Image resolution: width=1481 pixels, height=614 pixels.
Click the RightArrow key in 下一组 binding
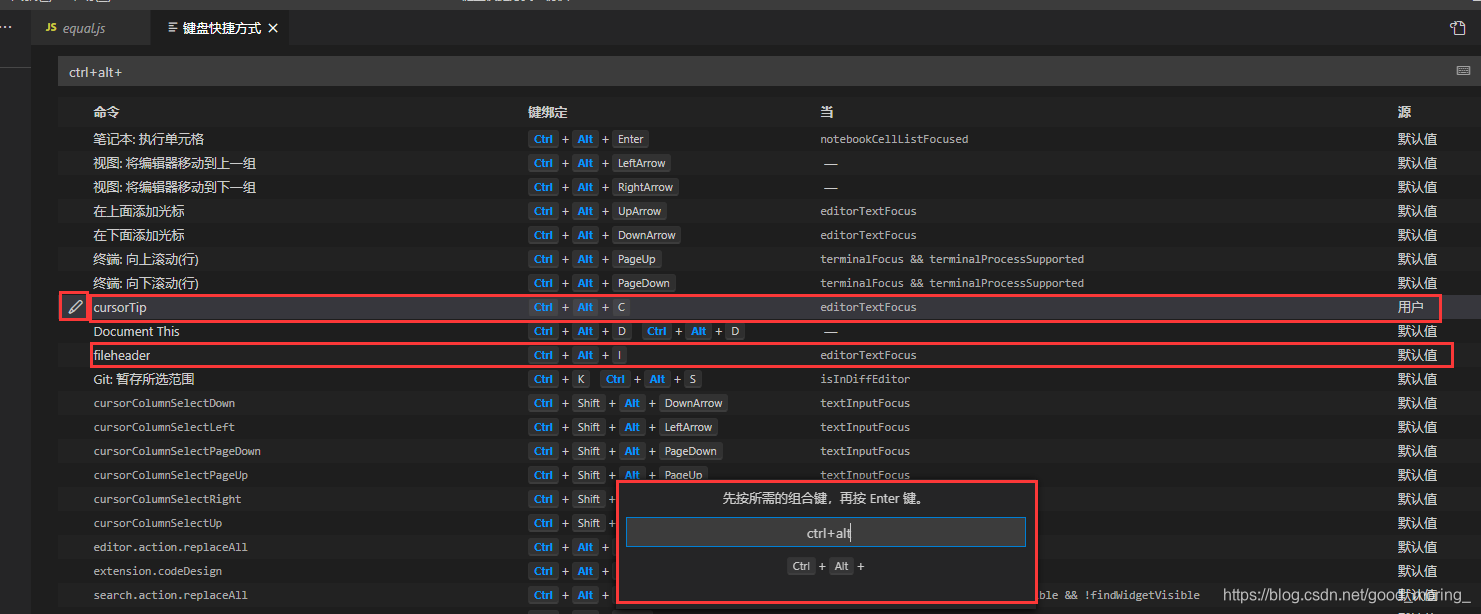click(x=645, y=187)
